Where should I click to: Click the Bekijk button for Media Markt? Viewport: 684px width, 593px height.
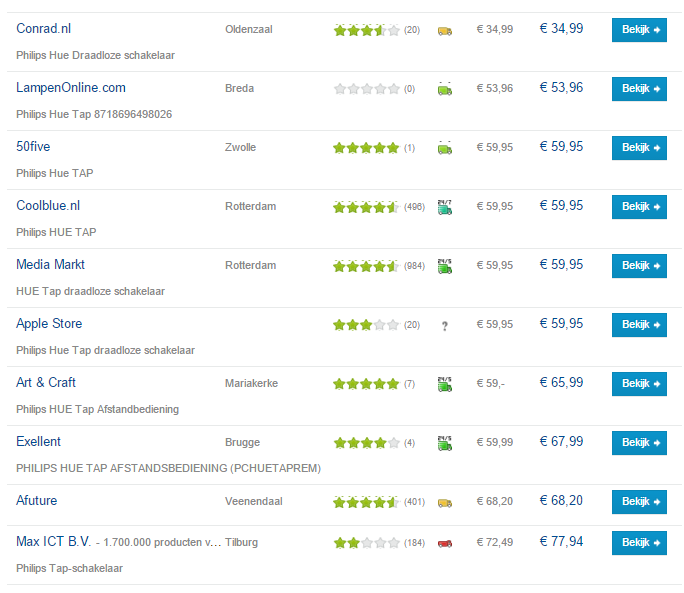(639, 266)
